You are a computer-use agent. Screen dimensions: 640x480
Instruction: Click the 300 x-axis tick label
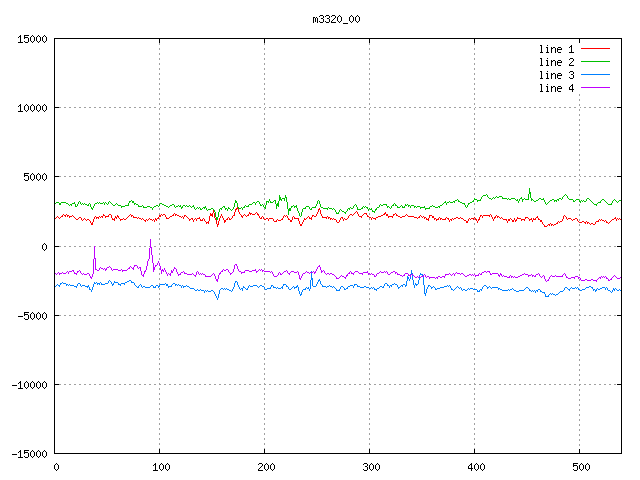tap(371, 467)
